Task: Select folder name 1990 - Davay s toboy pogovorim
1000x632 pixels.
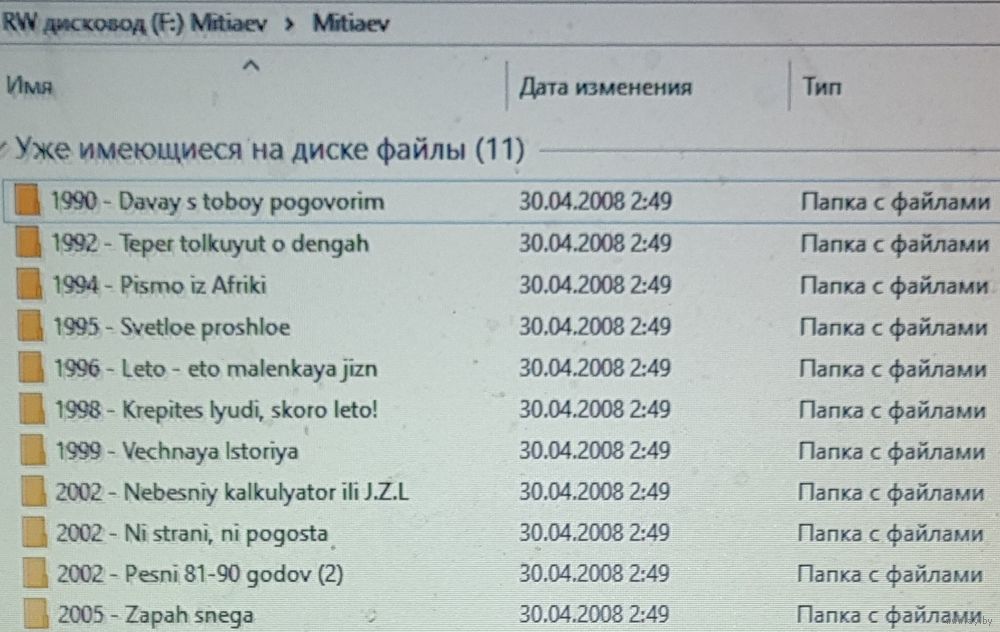Action: coord(217,202)
